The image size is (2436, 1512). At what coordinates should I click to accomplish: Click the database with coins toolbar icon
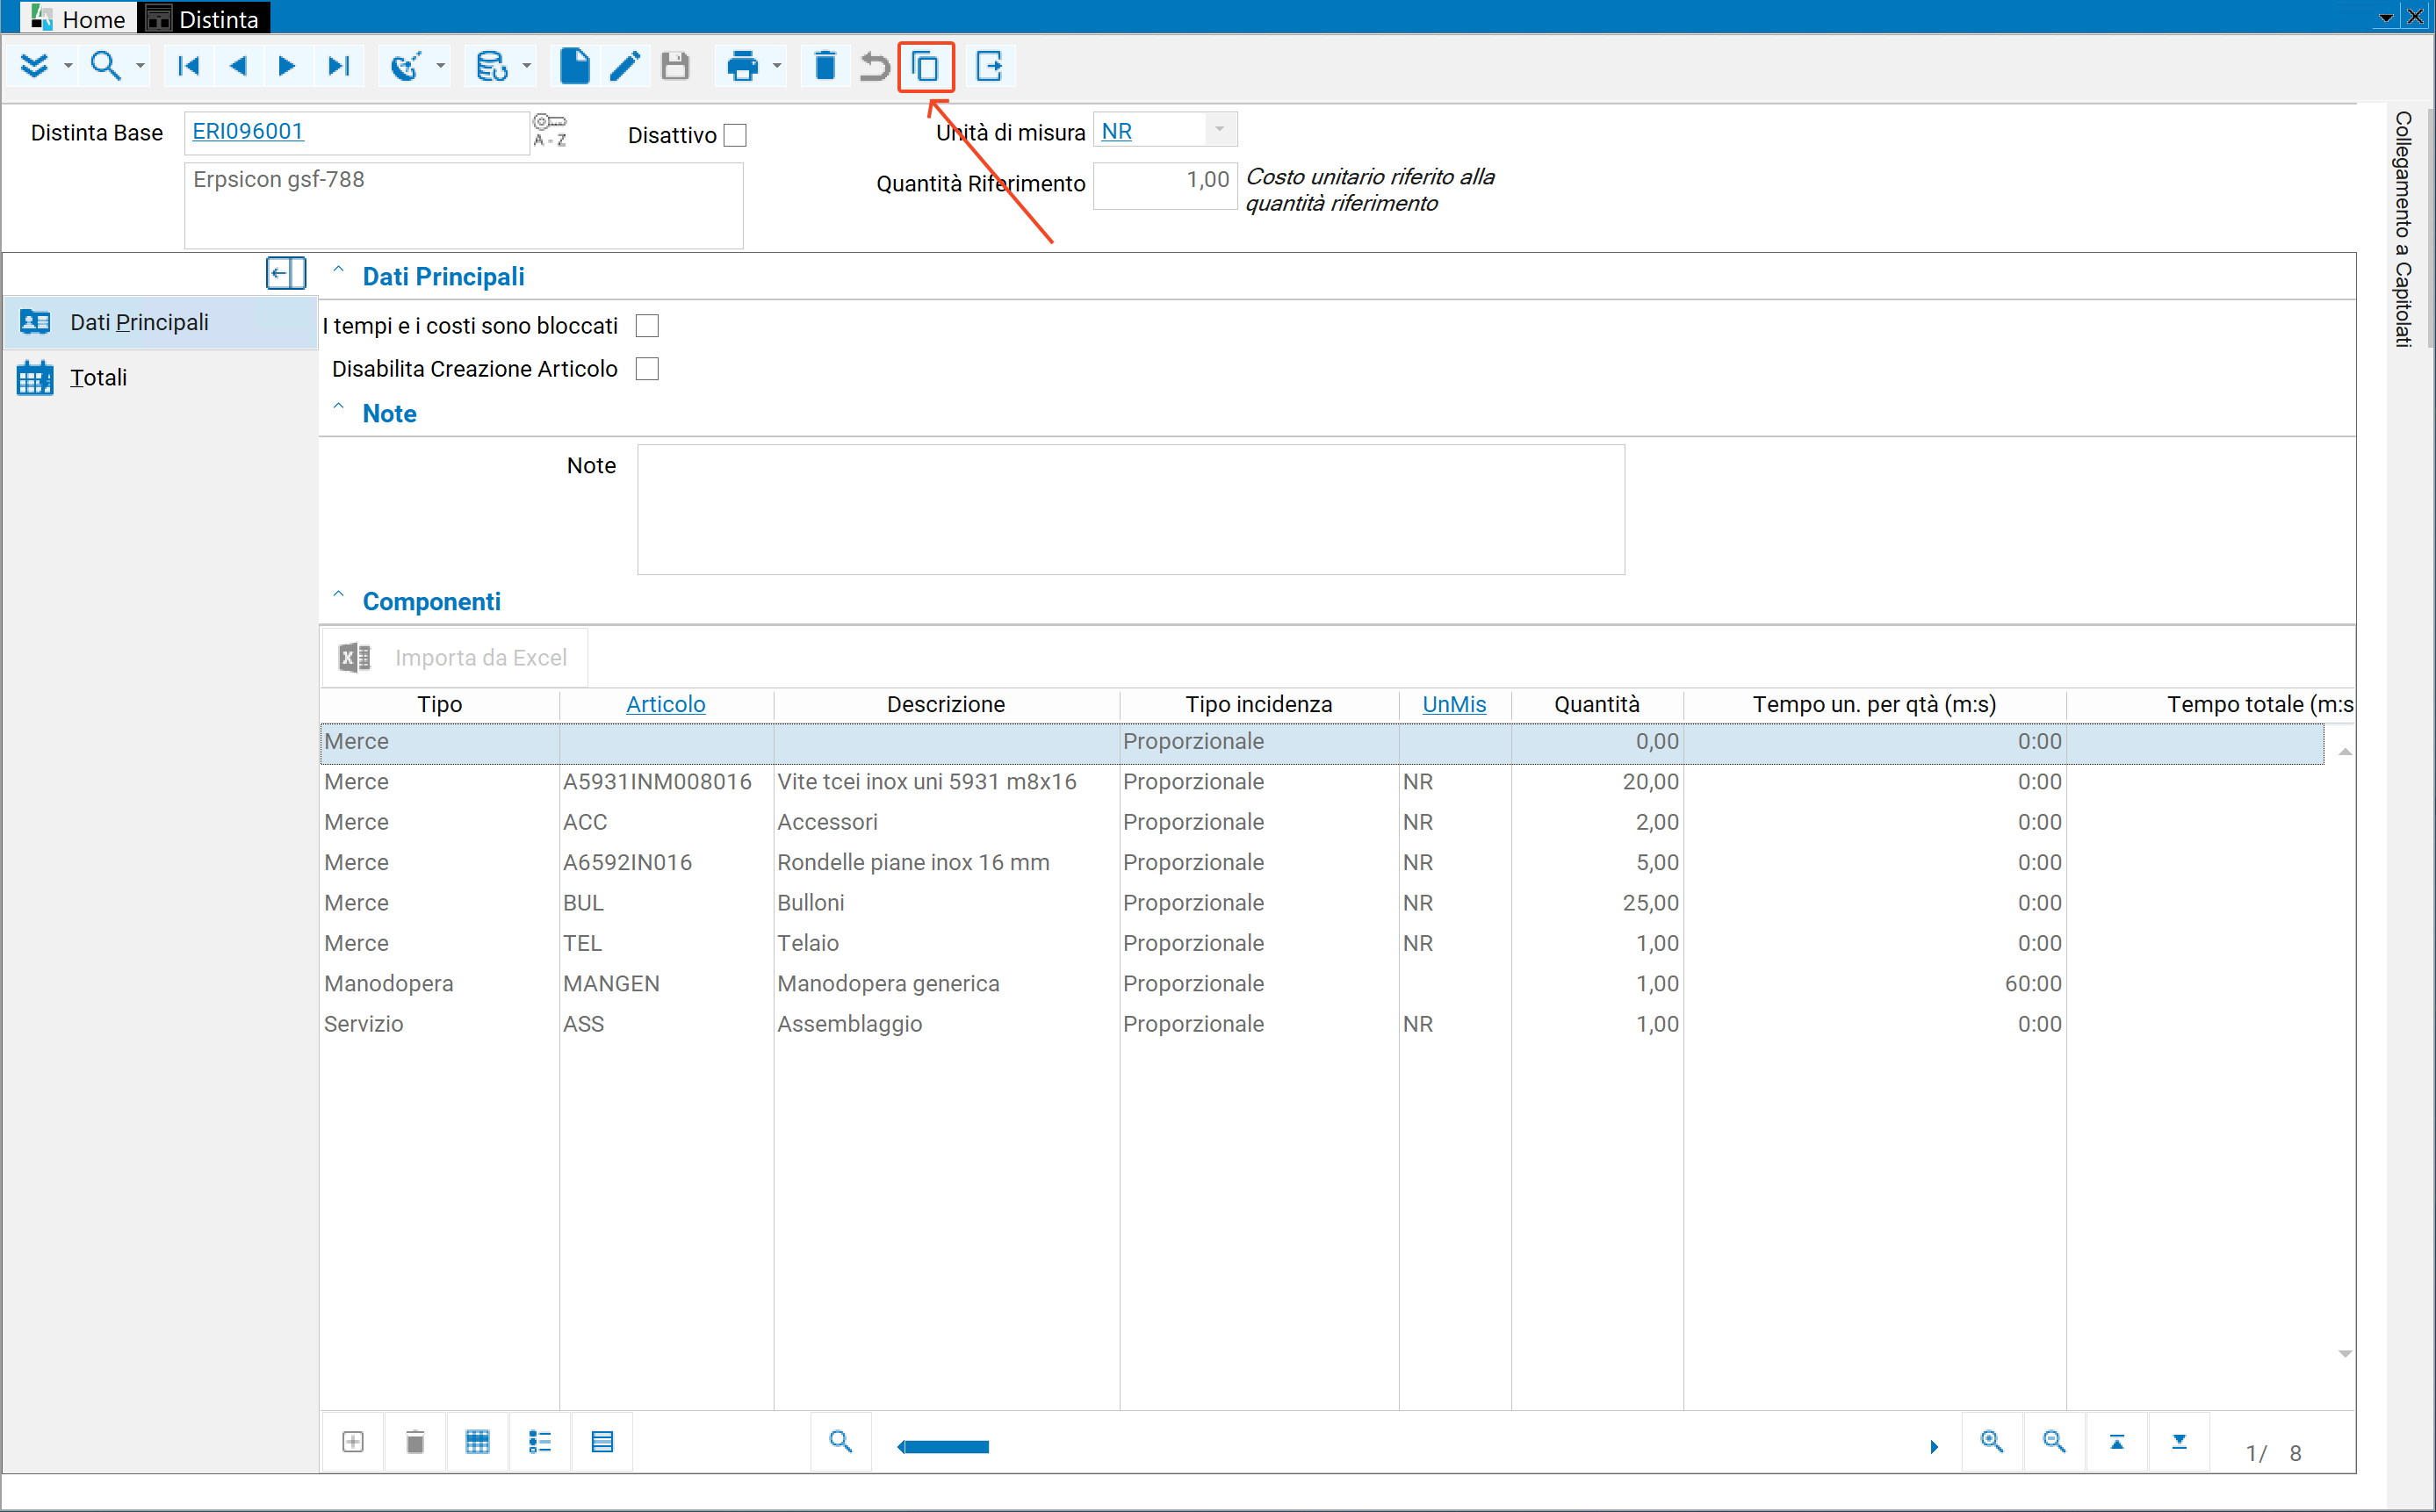492,66
